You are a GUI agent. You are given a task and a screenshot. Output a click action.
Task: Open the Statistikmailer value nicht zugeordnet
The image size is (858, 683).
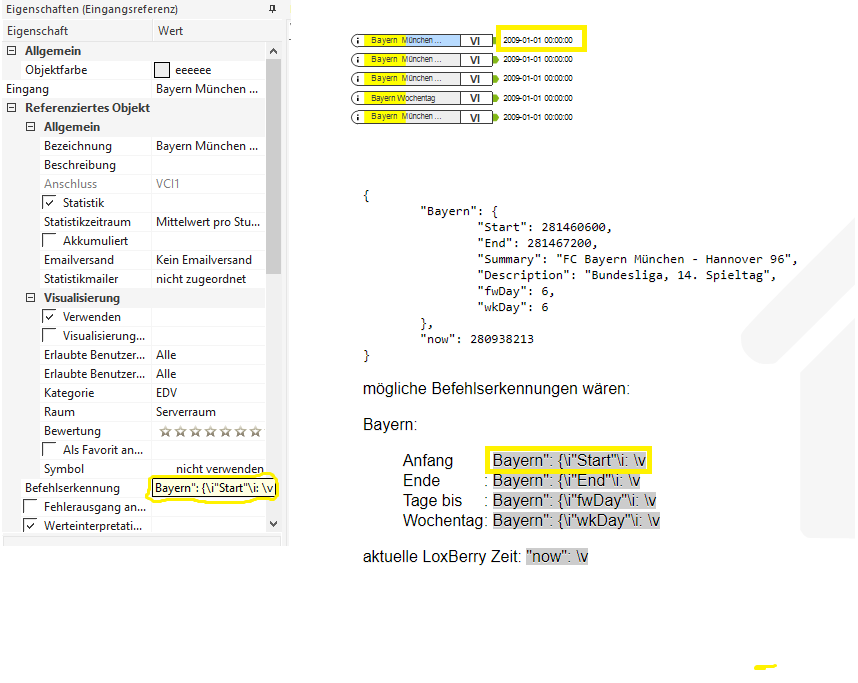(x=208, y=279)
